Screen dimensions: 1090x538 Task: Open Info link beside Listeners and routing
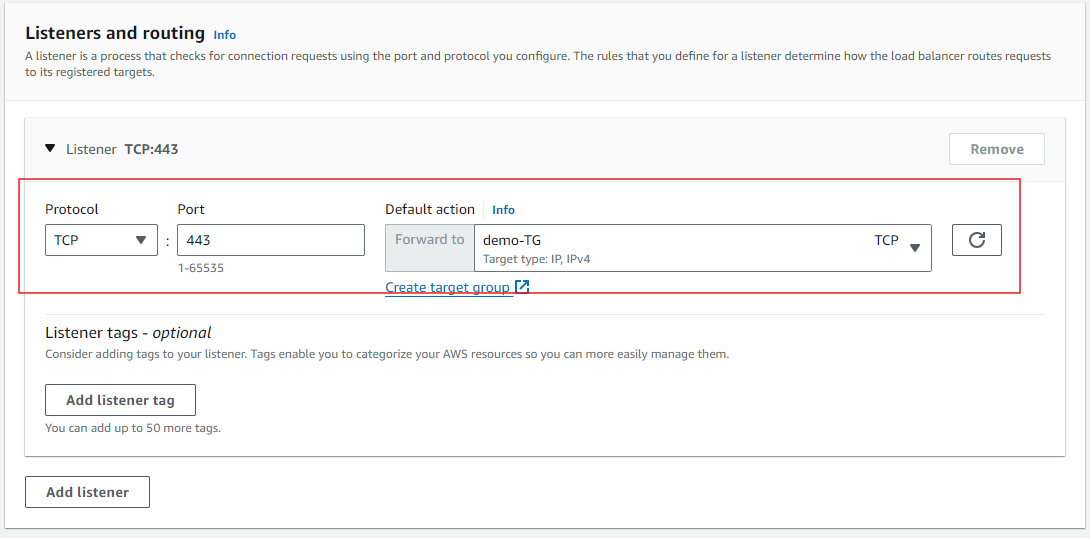pyautogui.click(x=225, y=35)
